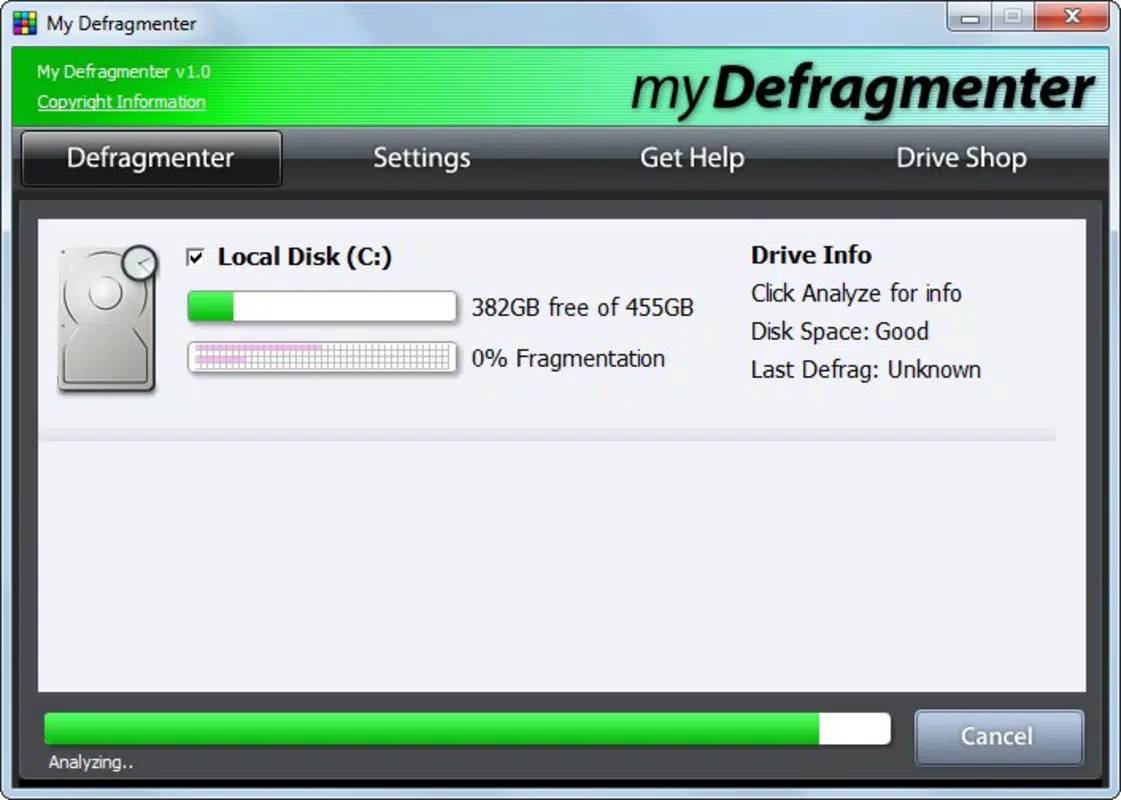The width and height of the screenshot is (1121, 800).
Task: Click the 'Disk Space: Good' text
Action: 840,332
